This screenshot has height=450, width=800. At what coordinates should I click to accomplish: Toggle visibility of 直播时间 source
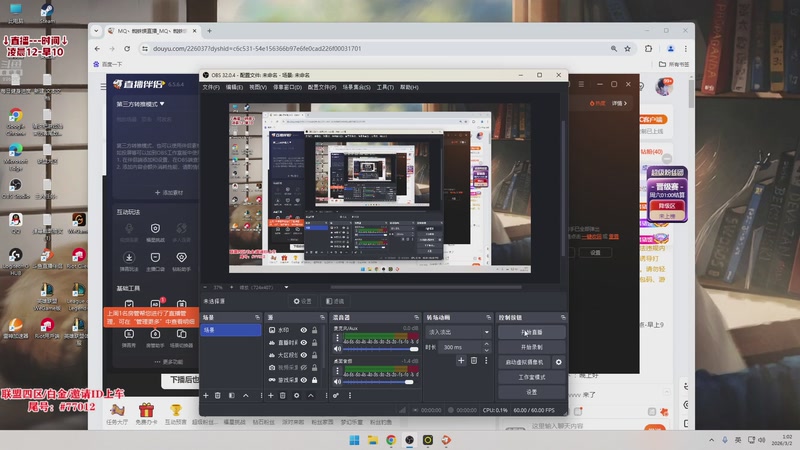pos(304,342)
